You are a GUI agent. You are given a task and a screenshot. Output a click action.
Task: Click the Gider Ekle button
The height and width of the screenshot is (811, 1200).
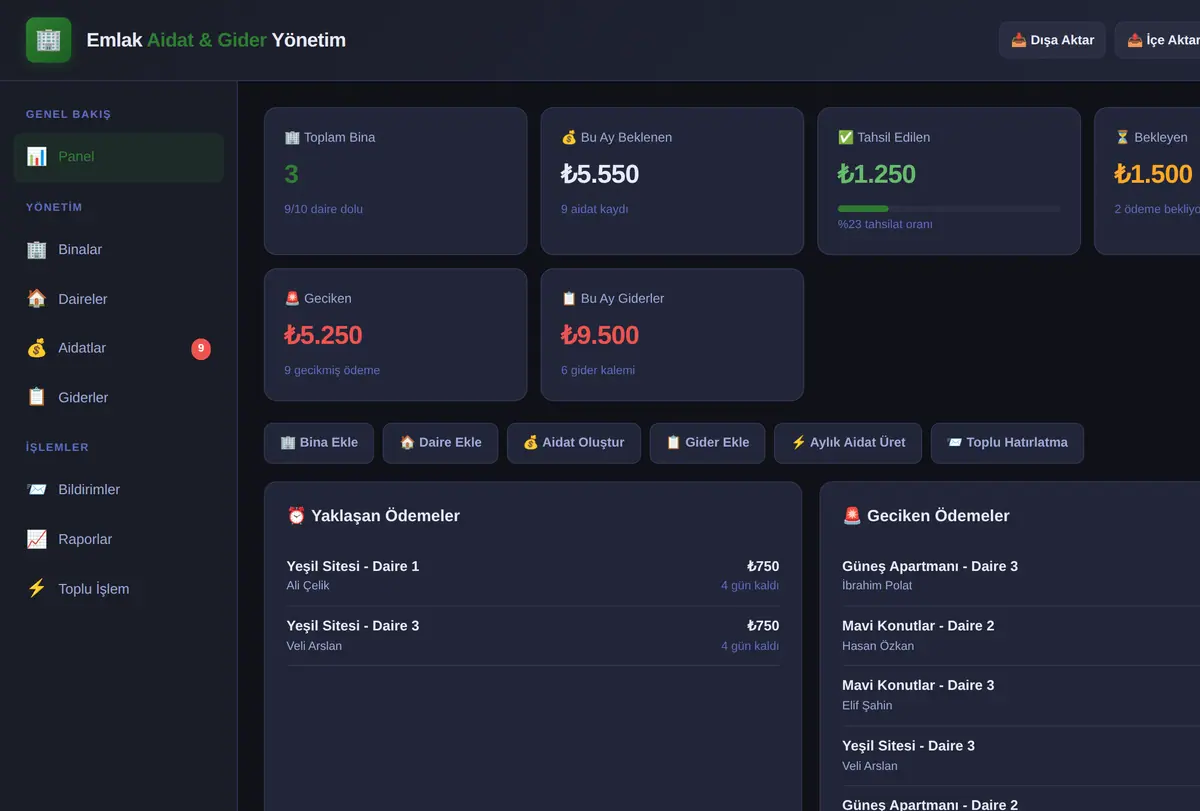[x=707, y=443]
